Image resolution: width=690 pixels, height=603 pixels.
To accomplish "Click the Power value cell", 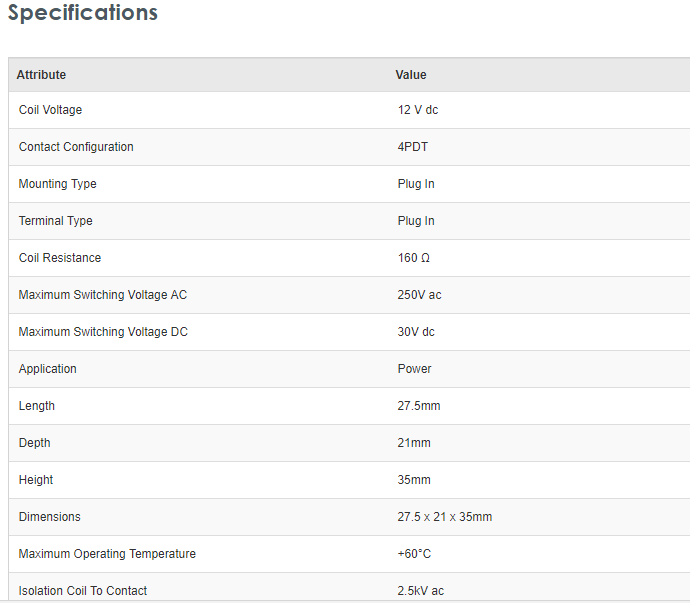I will pyautogui.click(x=415, y=369).
